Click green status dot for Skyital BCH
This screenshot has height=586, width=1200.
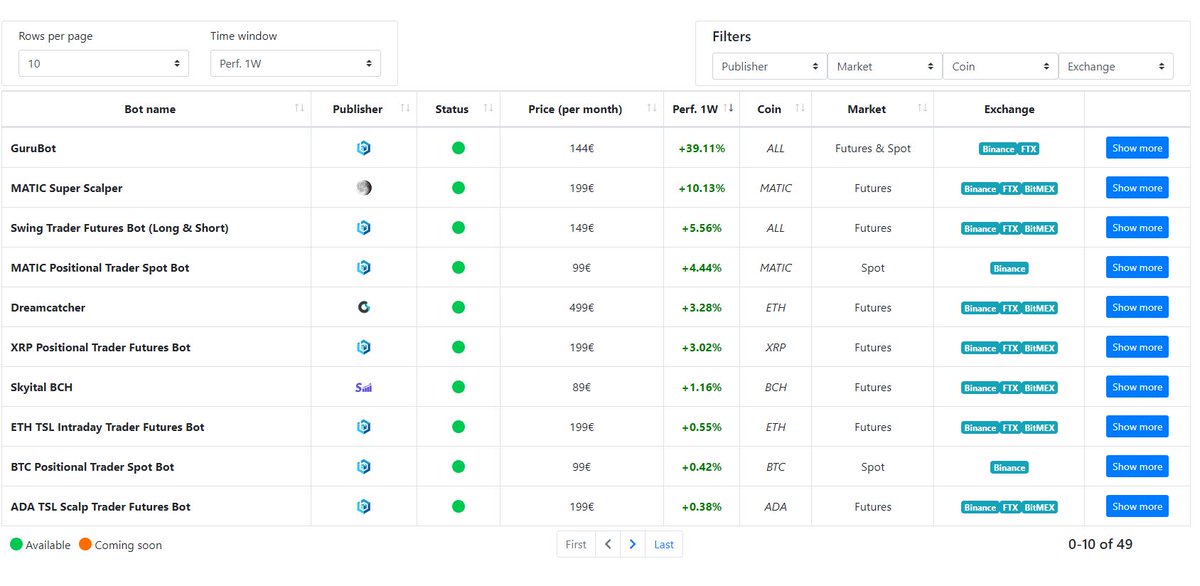click(x=458, y=387)
